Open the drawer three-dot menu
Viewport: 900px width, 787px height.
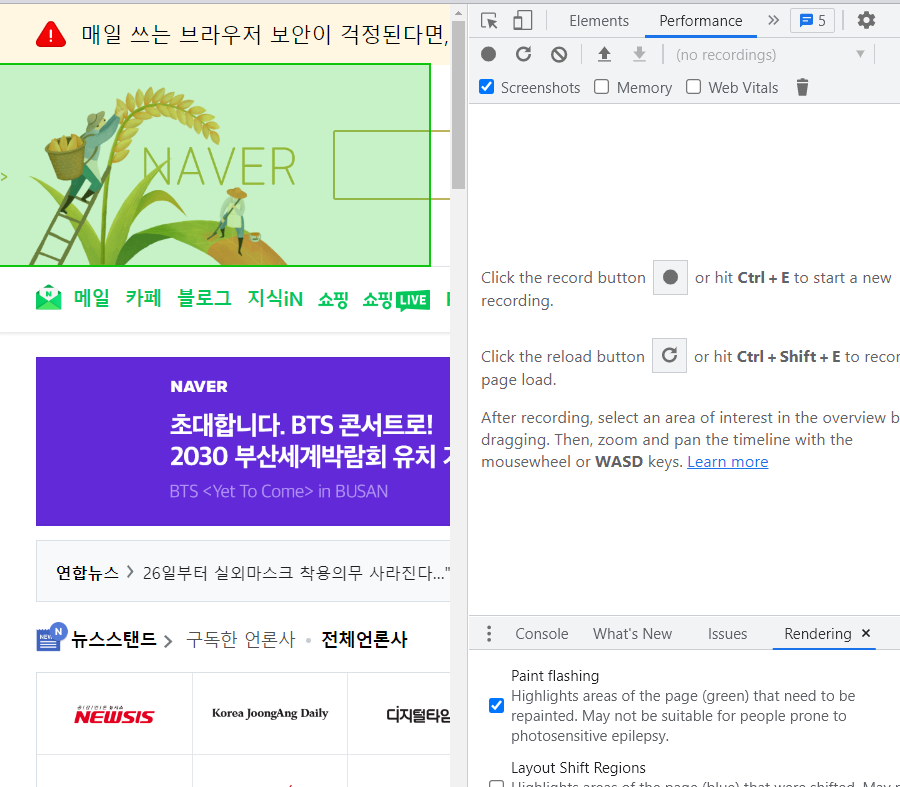[489, 634]
